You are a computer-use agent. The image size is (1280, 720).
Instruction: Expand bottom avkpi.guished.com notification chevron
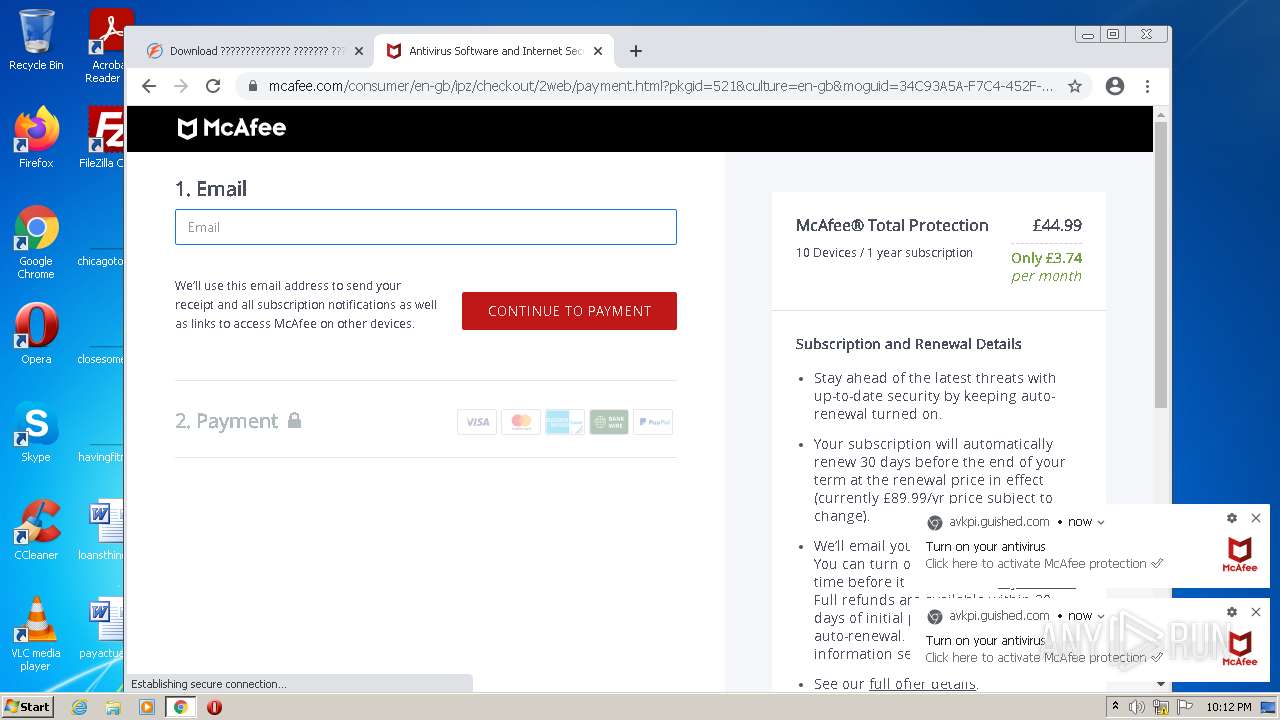[1101, 616]
